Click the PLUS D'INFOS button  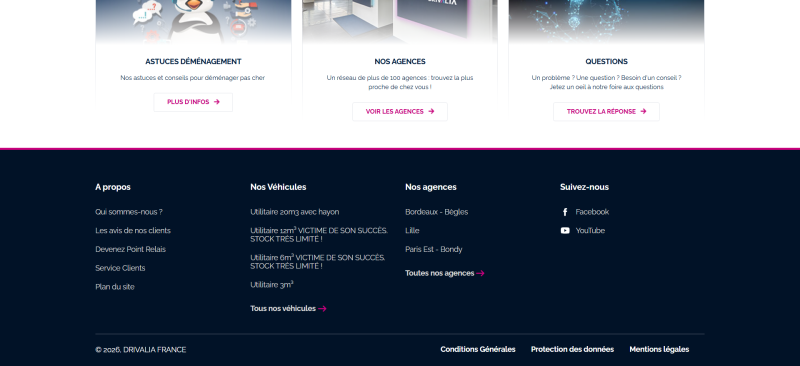tap(193, 102)
